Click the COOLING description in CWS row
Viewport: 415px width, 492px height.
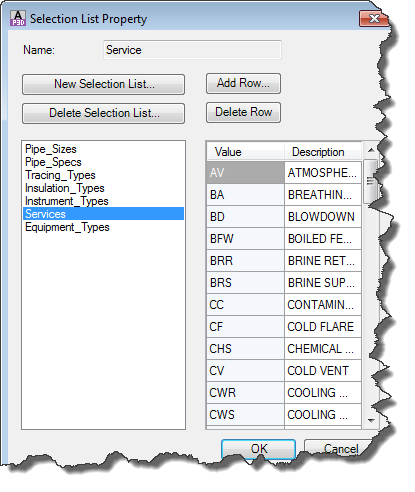click(x=323, y=415)
